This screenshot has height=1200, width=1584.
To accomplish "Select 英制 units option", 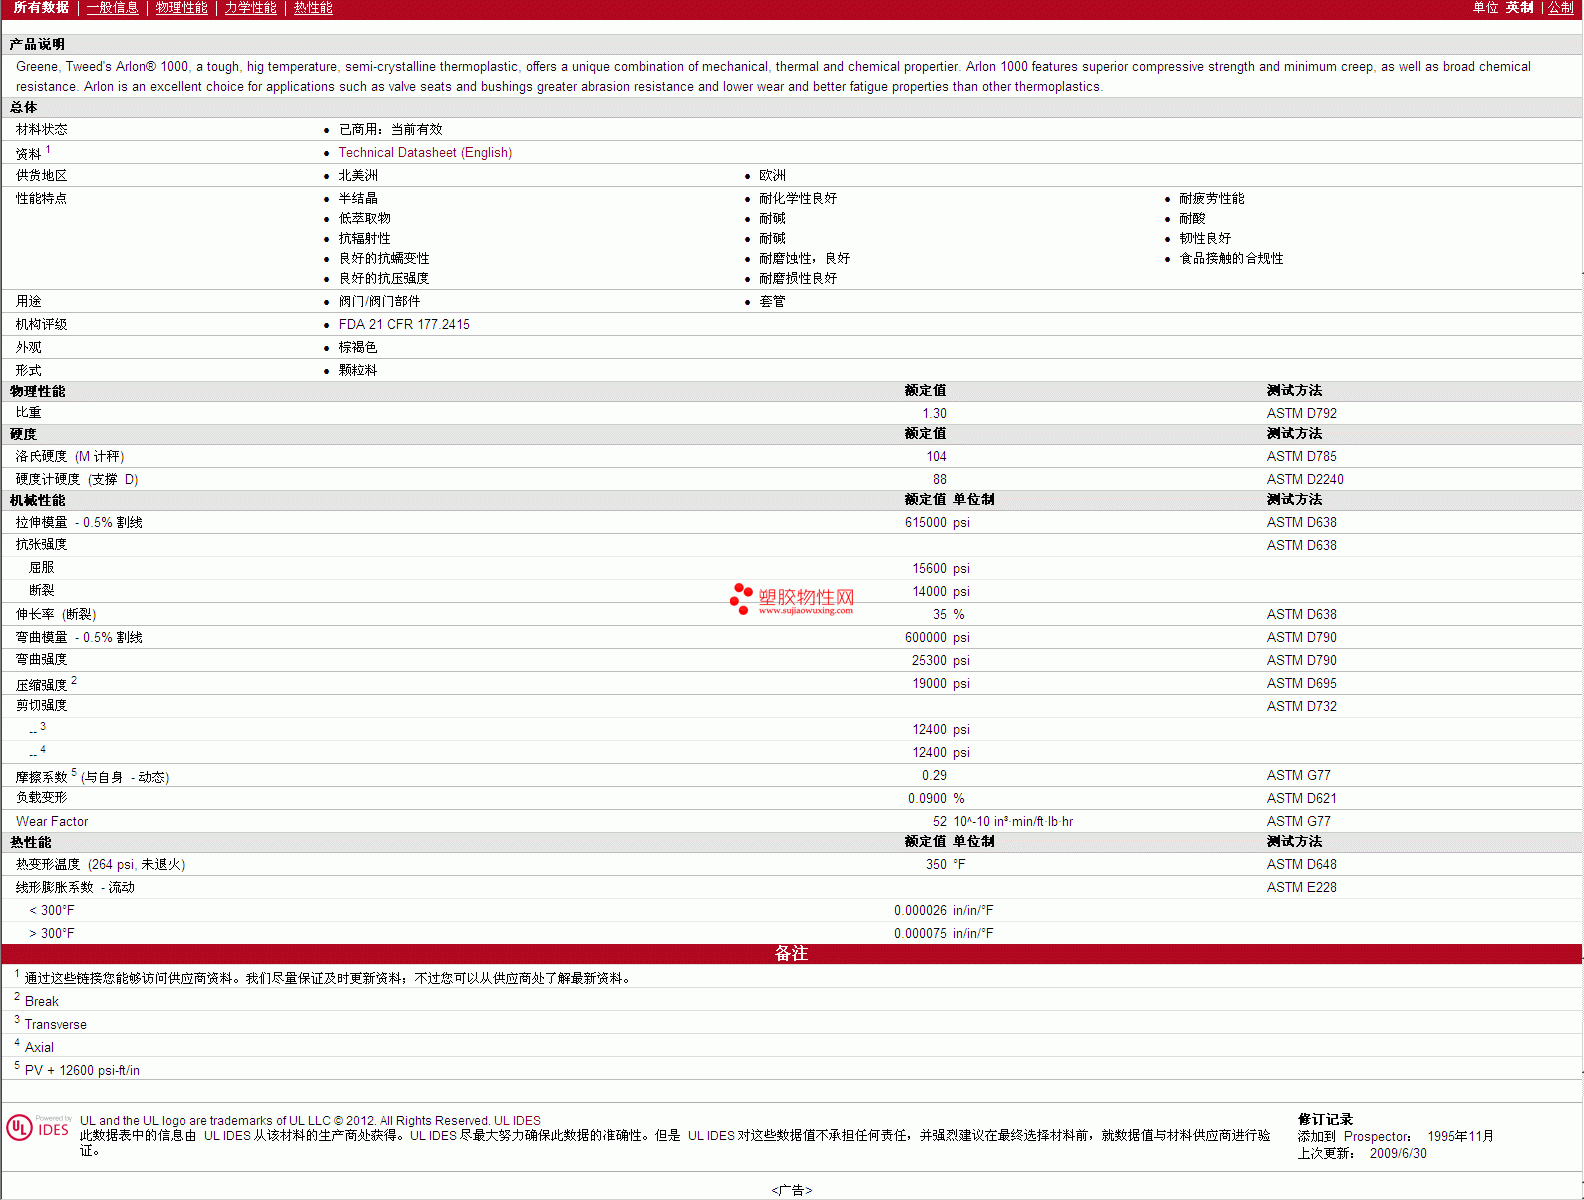I will point(1519,8).
